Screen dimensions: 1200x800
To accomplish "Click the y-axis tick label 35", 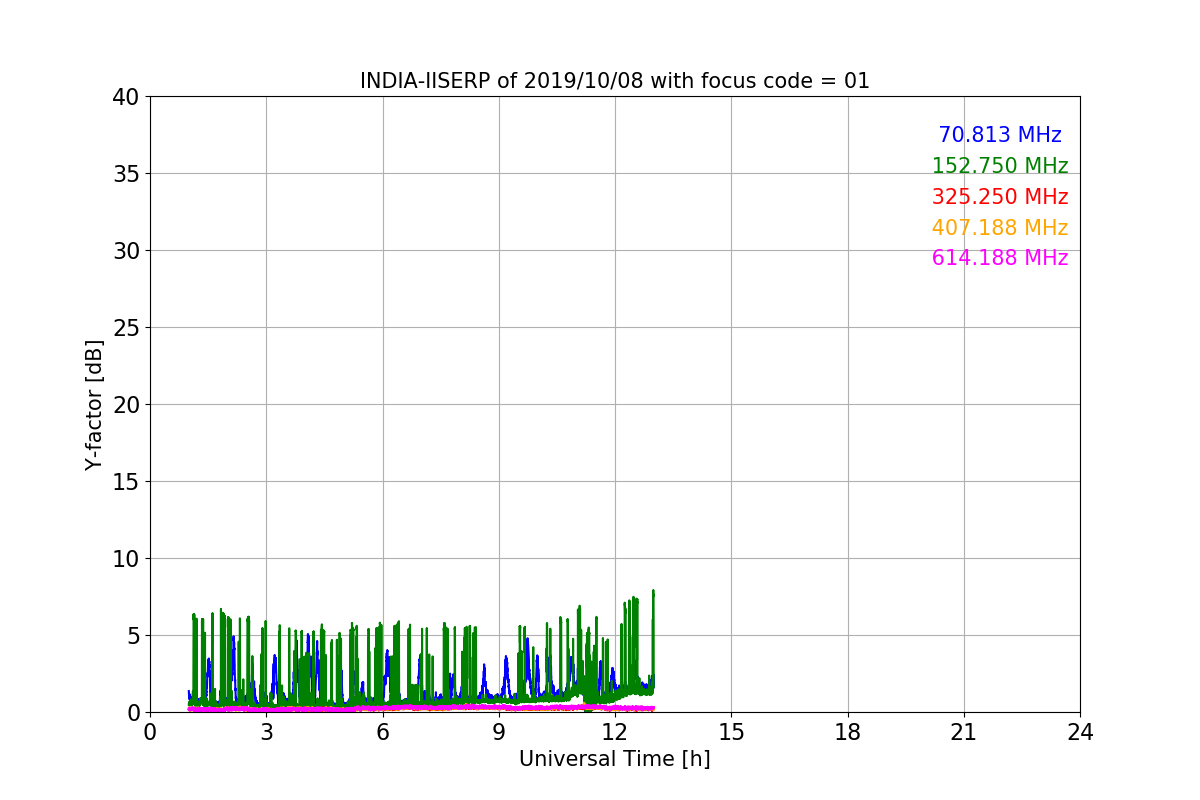I will (125, 174).
